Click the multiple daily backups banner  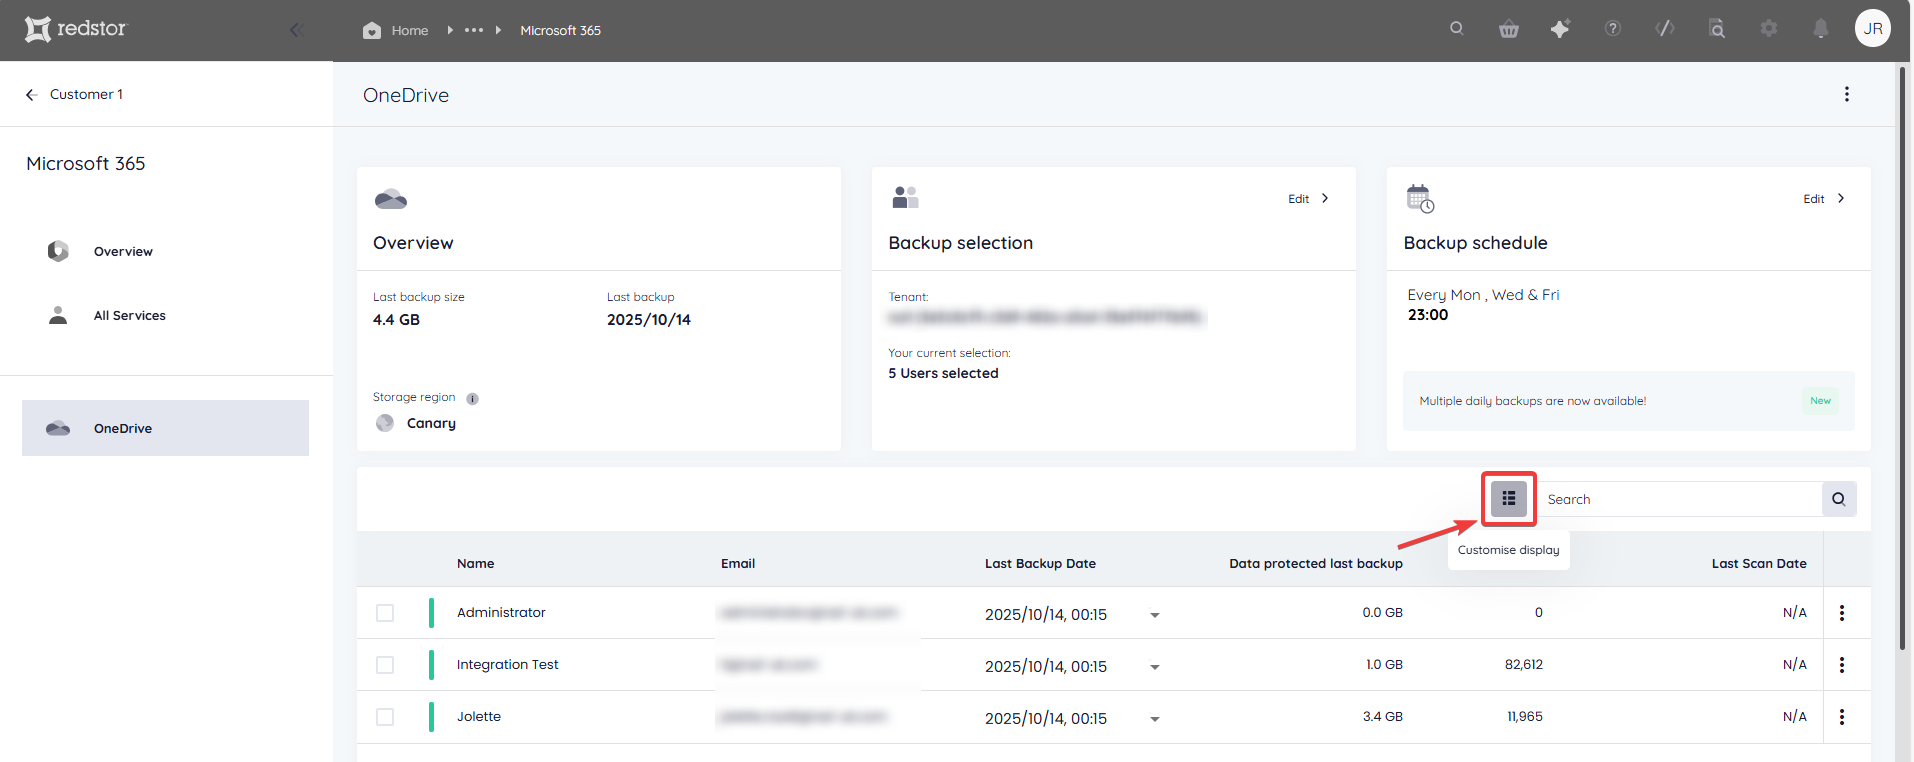1629,401
